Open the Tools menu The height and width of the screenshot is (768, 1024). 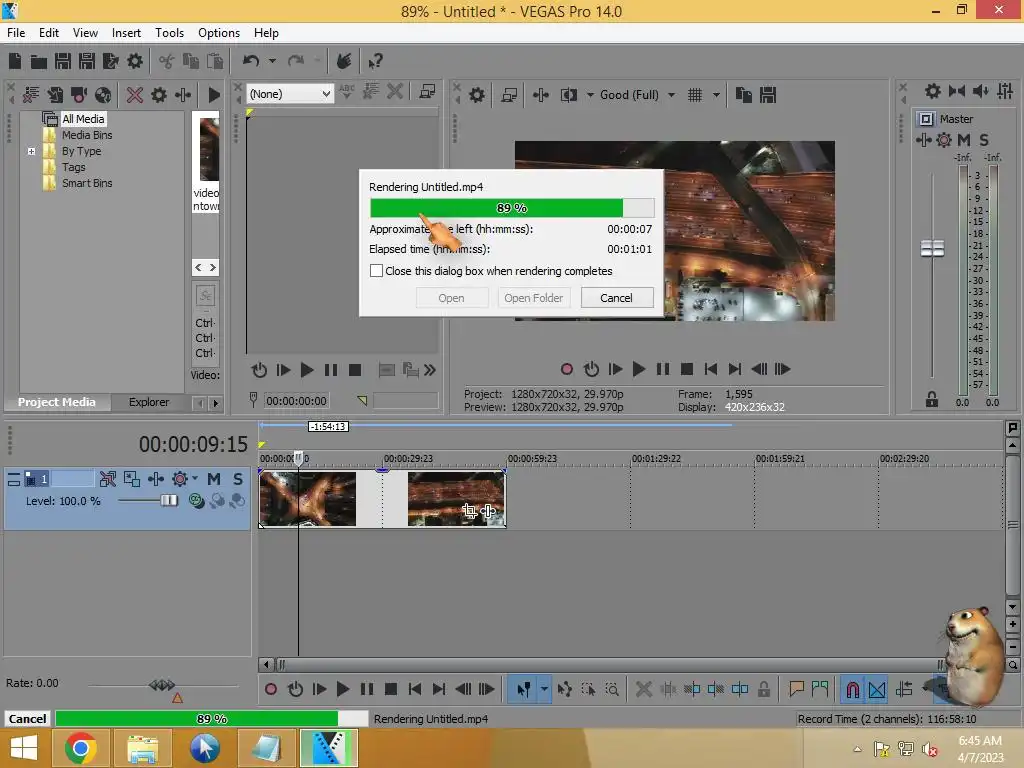click(x=169, y=33)
